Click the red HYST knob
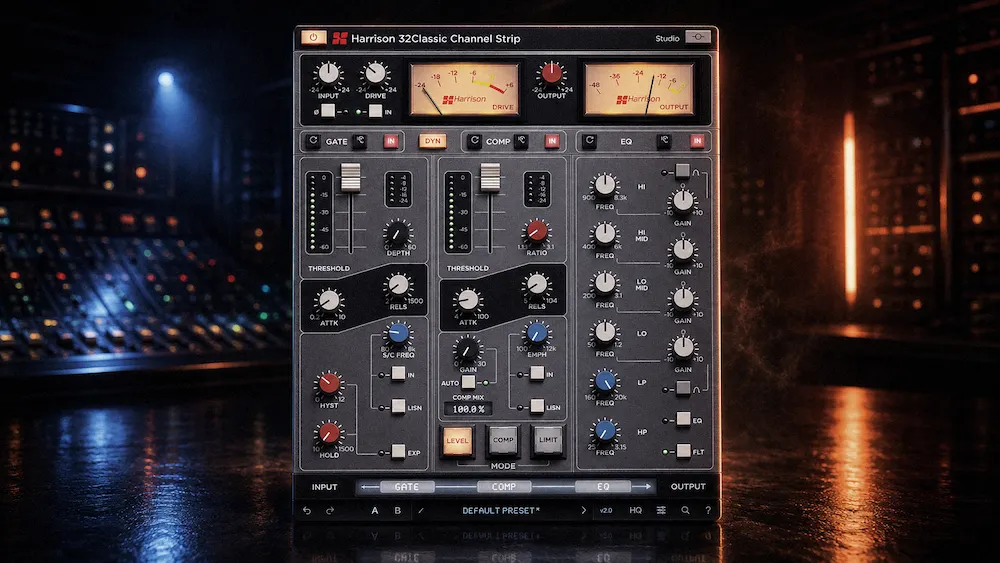 coord(329,383)
